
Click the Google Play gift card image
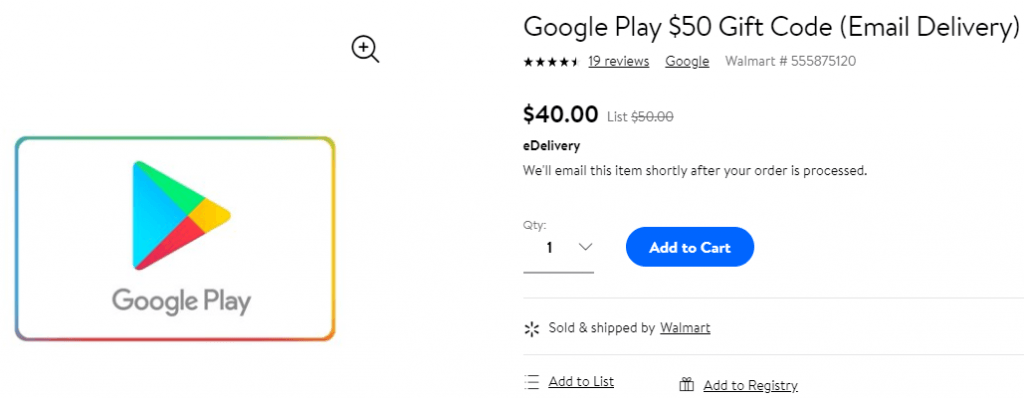pos(175,239)
